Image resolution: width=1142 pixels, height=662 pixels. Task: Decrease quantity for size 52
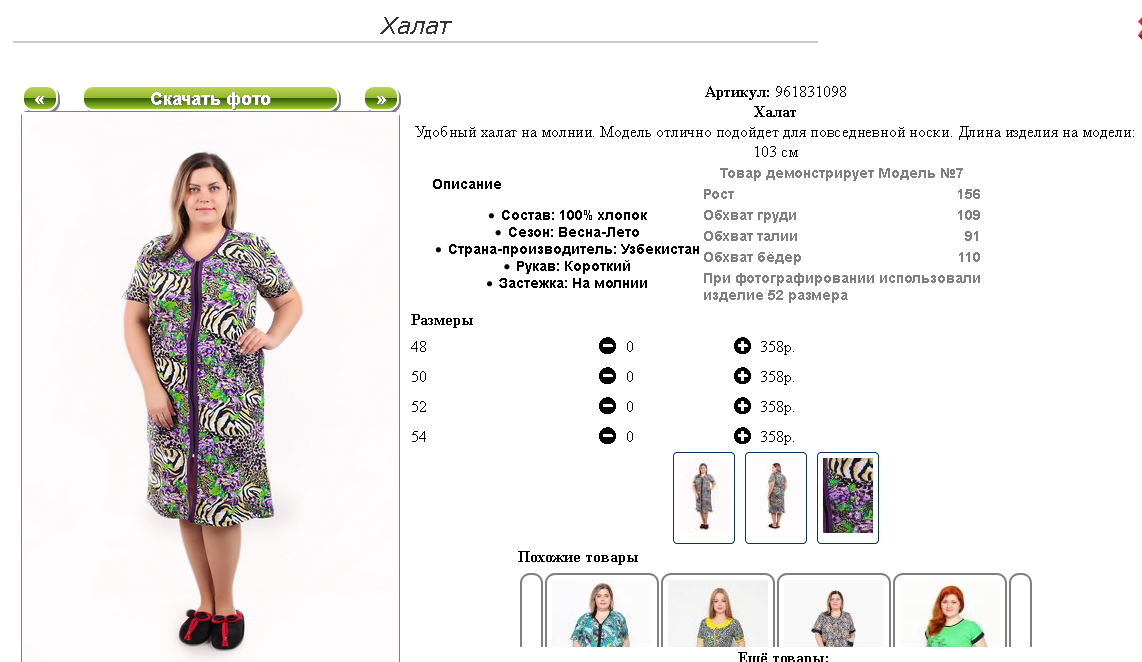[x=607, y=406]
